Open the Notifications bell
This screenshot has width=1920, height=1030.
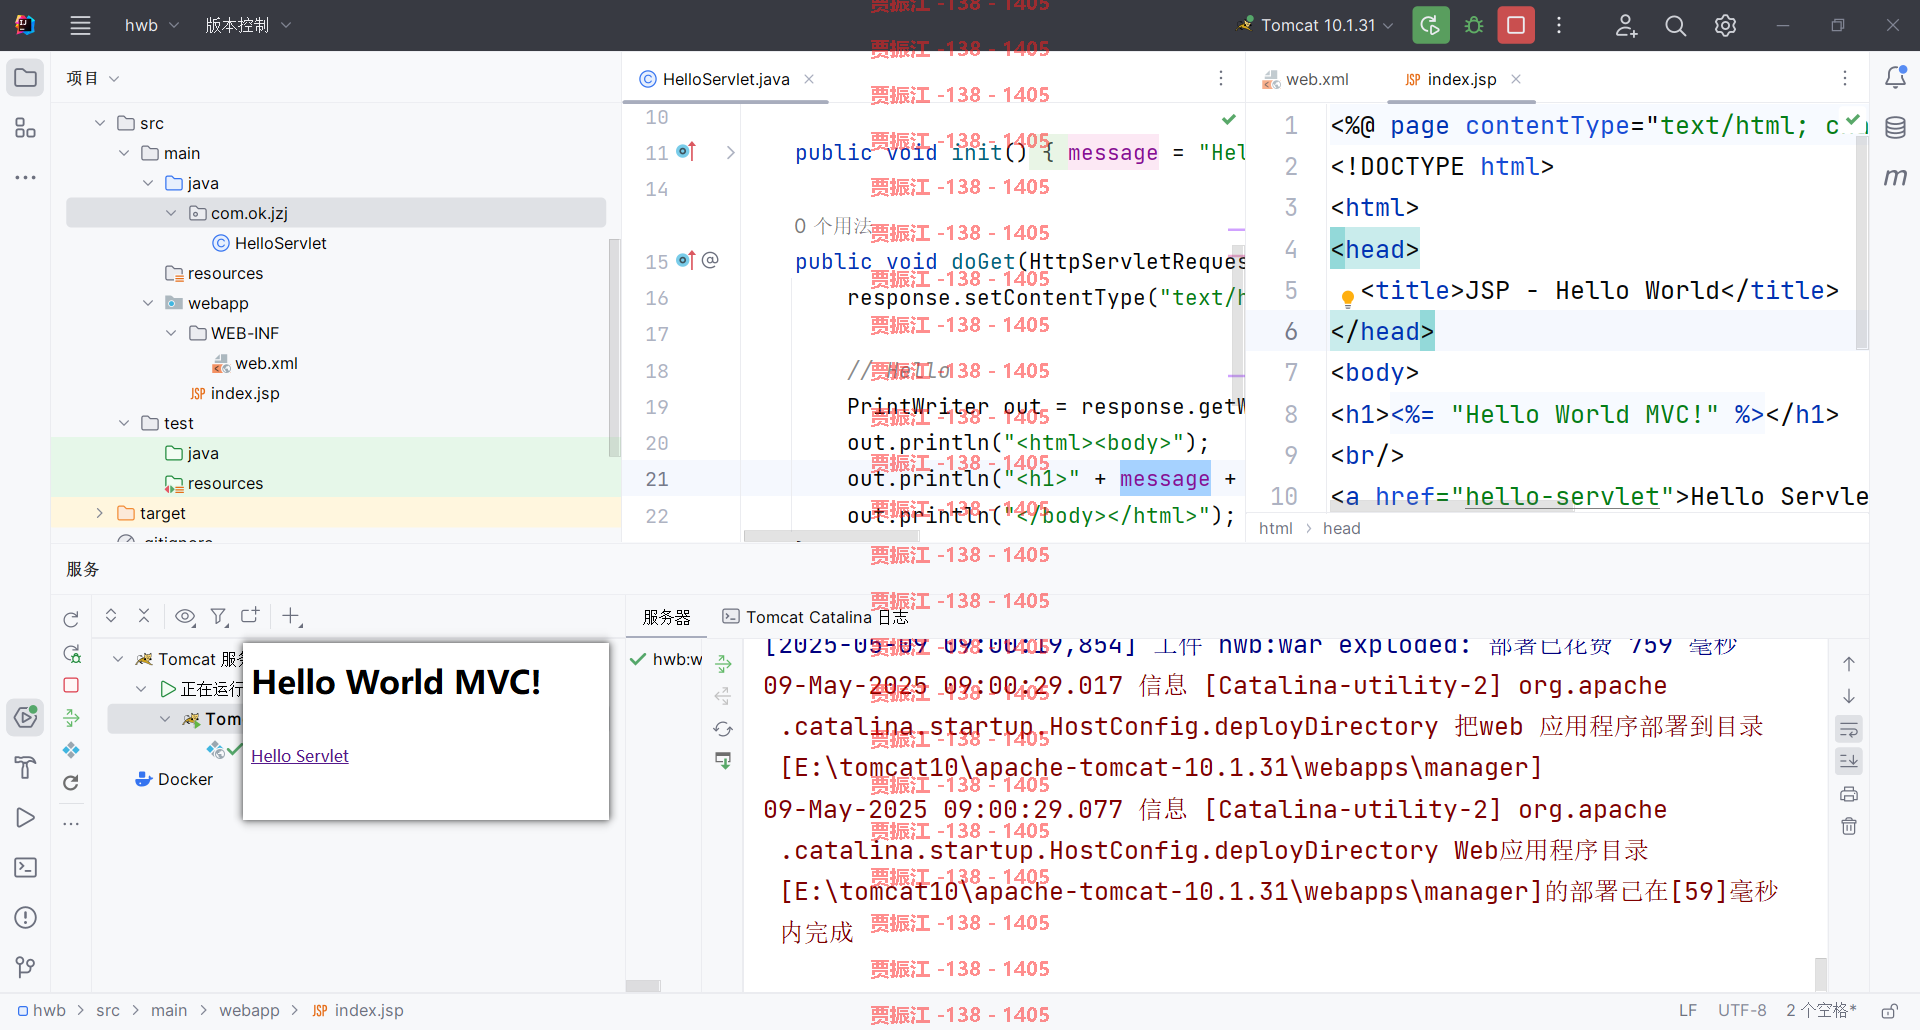tap(1895, 78)
